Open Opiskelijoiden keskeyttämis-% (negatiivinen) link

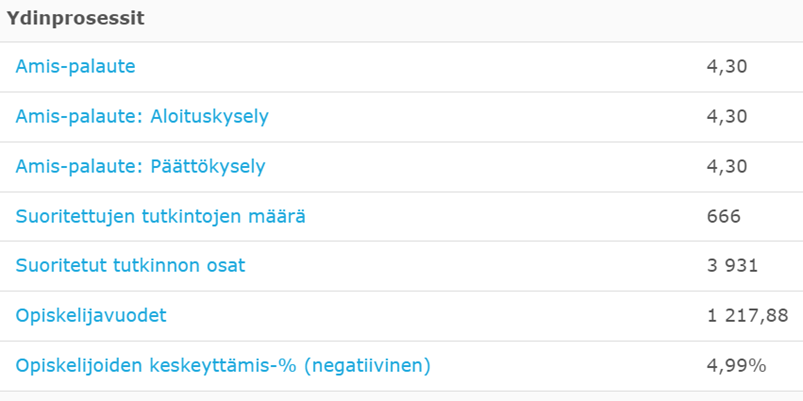coord(223,366)
